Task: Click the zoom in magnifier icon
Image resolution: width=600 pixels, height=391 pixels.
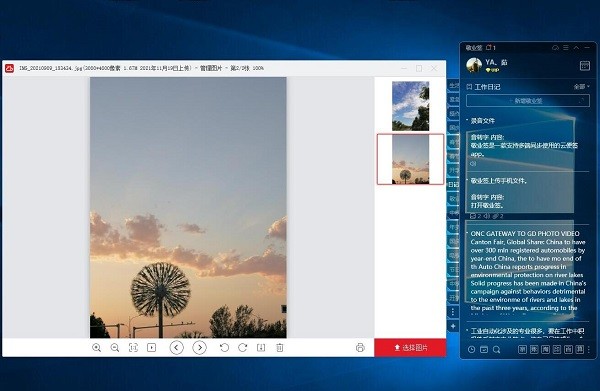Action: click(x=97, y=348)
